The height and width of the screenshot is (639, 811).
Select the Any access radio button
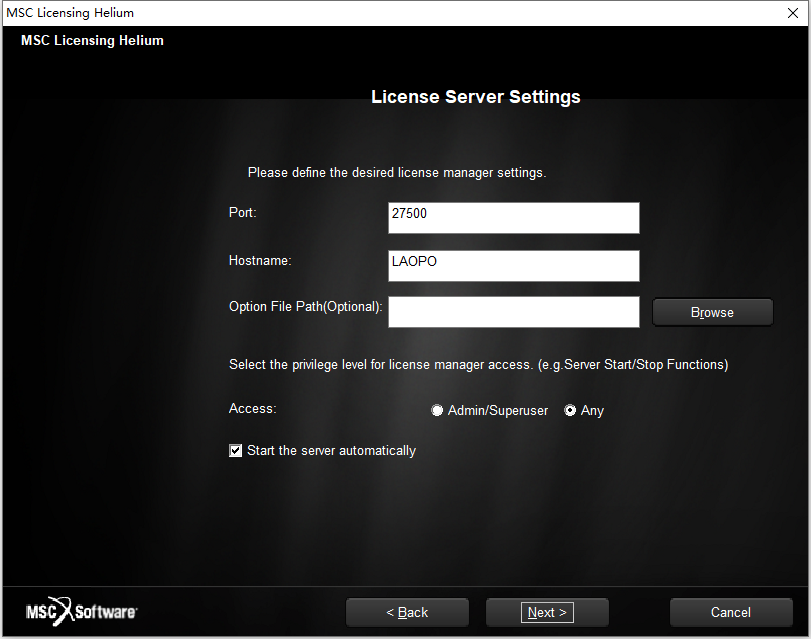click(570, 410)
